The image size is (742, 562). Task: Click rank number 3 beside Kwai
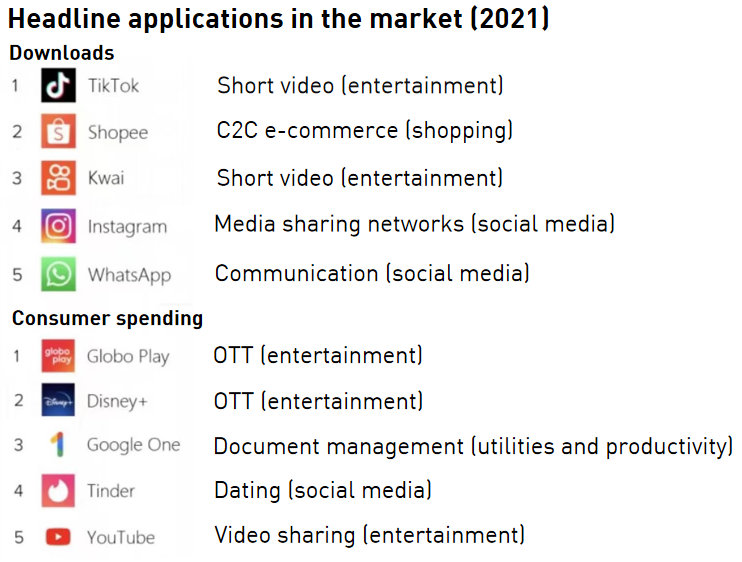(17, 178)
